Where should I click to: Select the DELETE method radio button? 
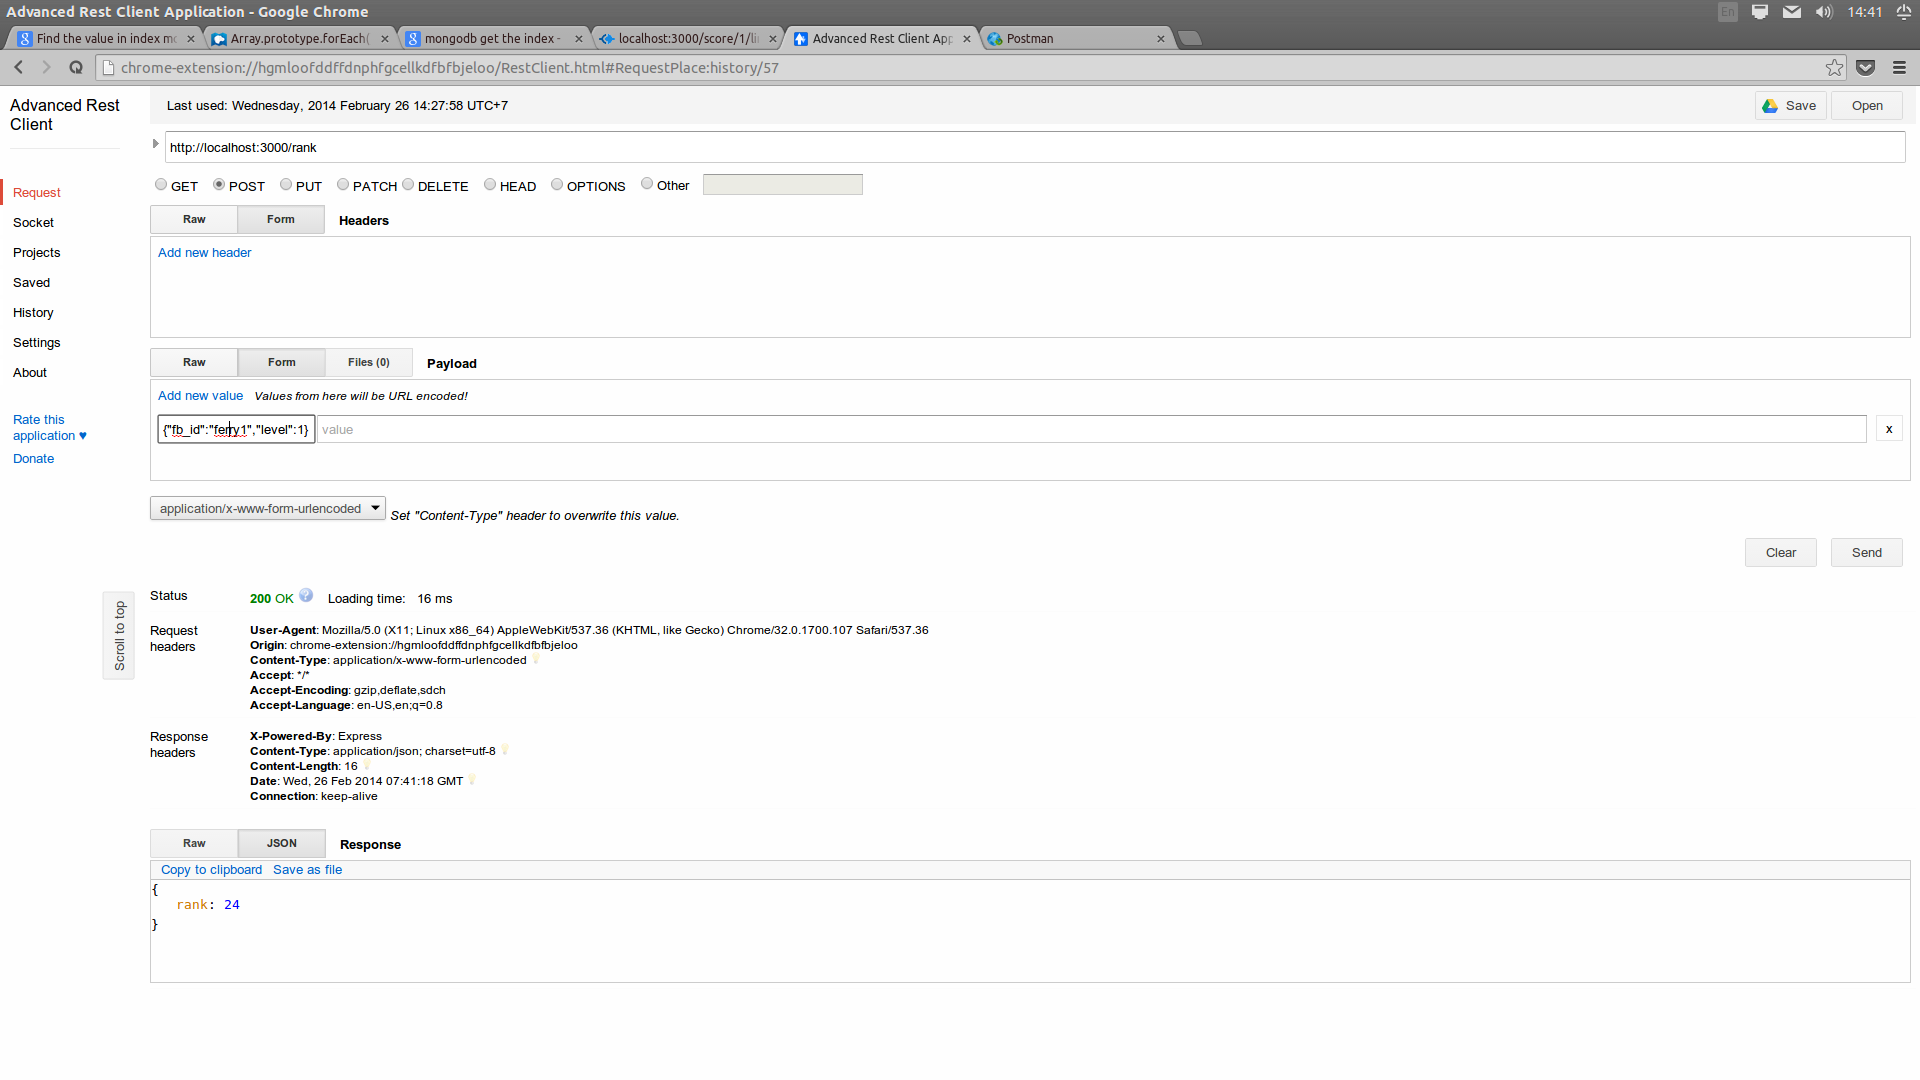click(408, 184)
